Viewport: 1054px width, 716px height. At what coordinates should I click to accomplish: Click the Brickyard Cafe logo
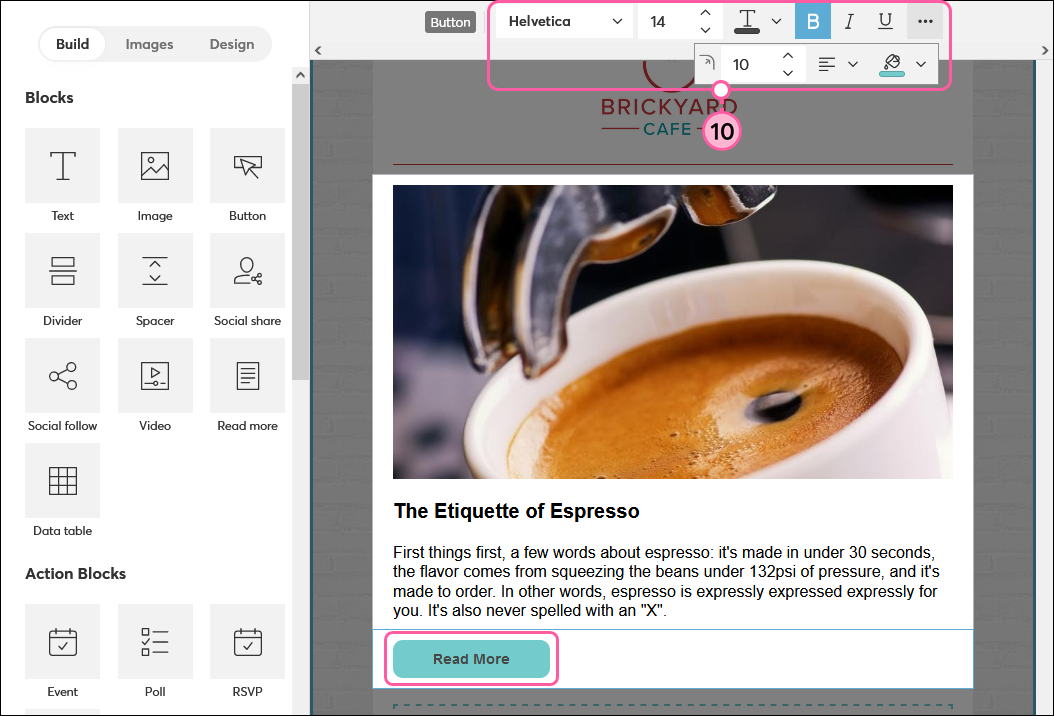coord(670,100)
